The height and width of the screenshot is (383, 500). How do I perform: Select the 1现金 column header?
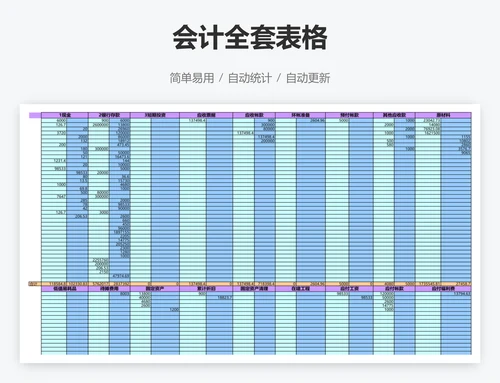65,115
